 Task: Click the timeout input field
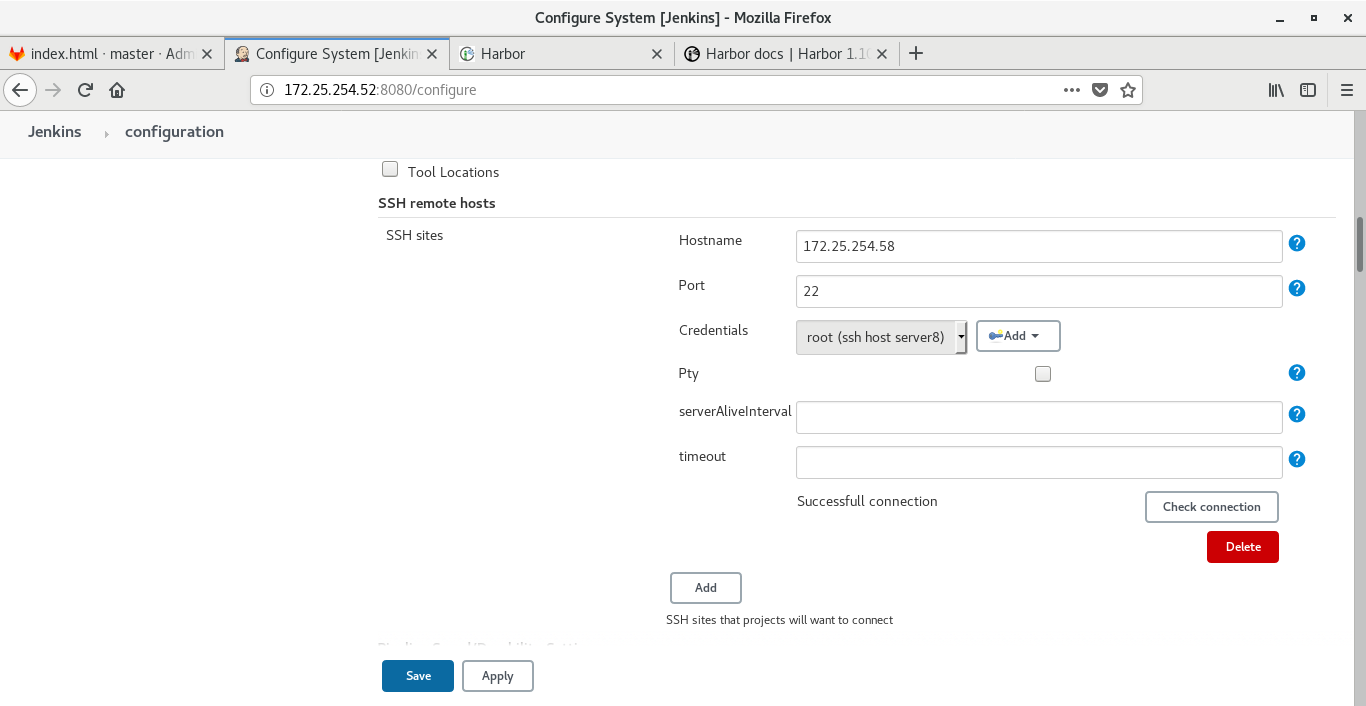tap(1039, 462)
